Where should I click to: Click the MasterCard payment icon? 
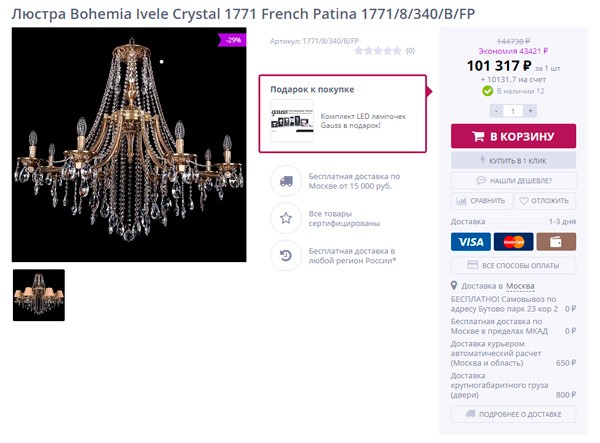513,241
